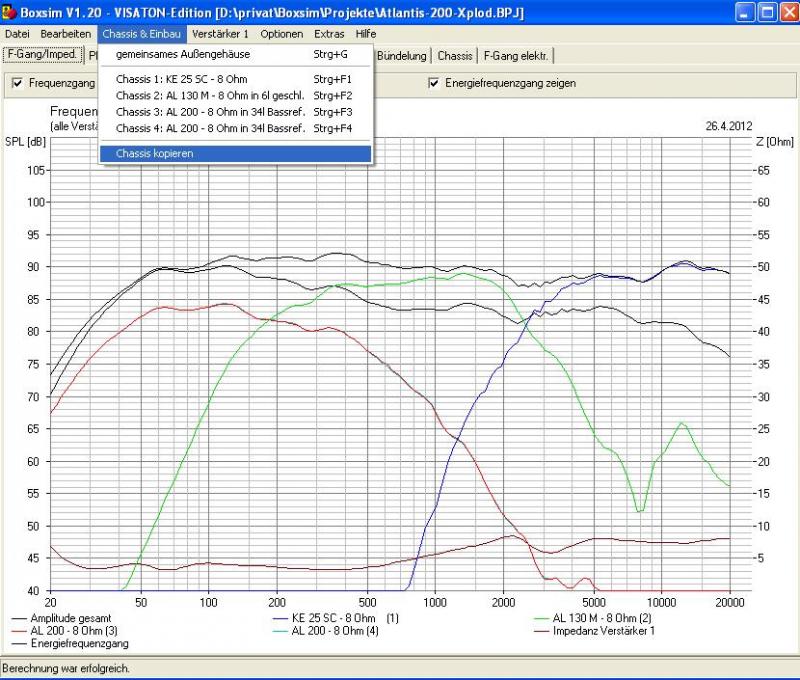Open the Hilfe menu

[366, 34]
